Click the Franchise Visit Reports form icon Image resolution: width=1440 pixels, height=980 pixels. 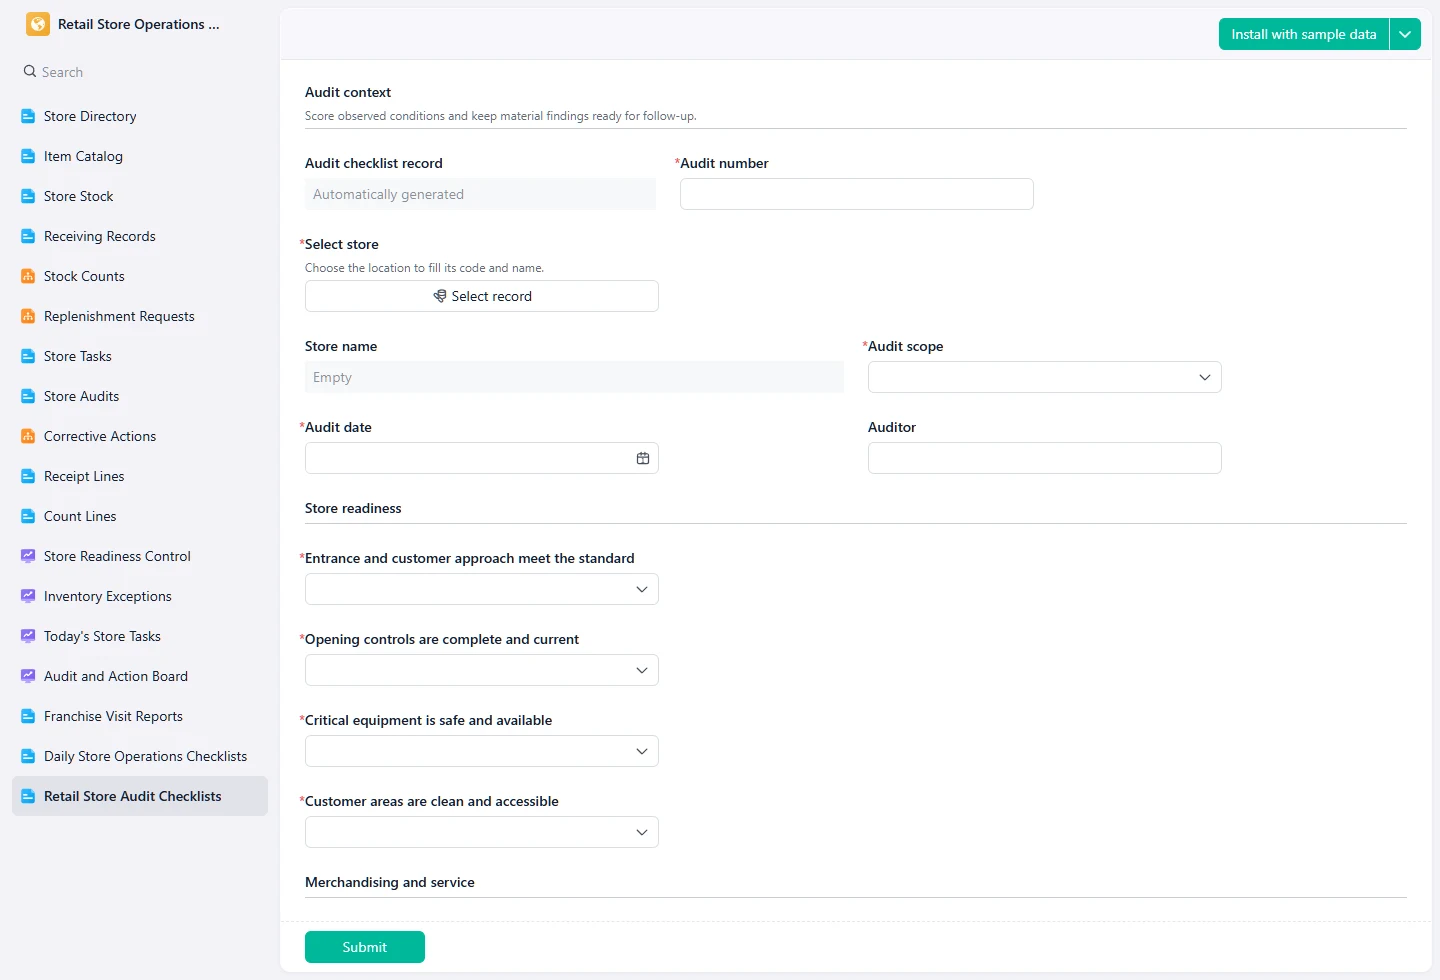[28, 716]
